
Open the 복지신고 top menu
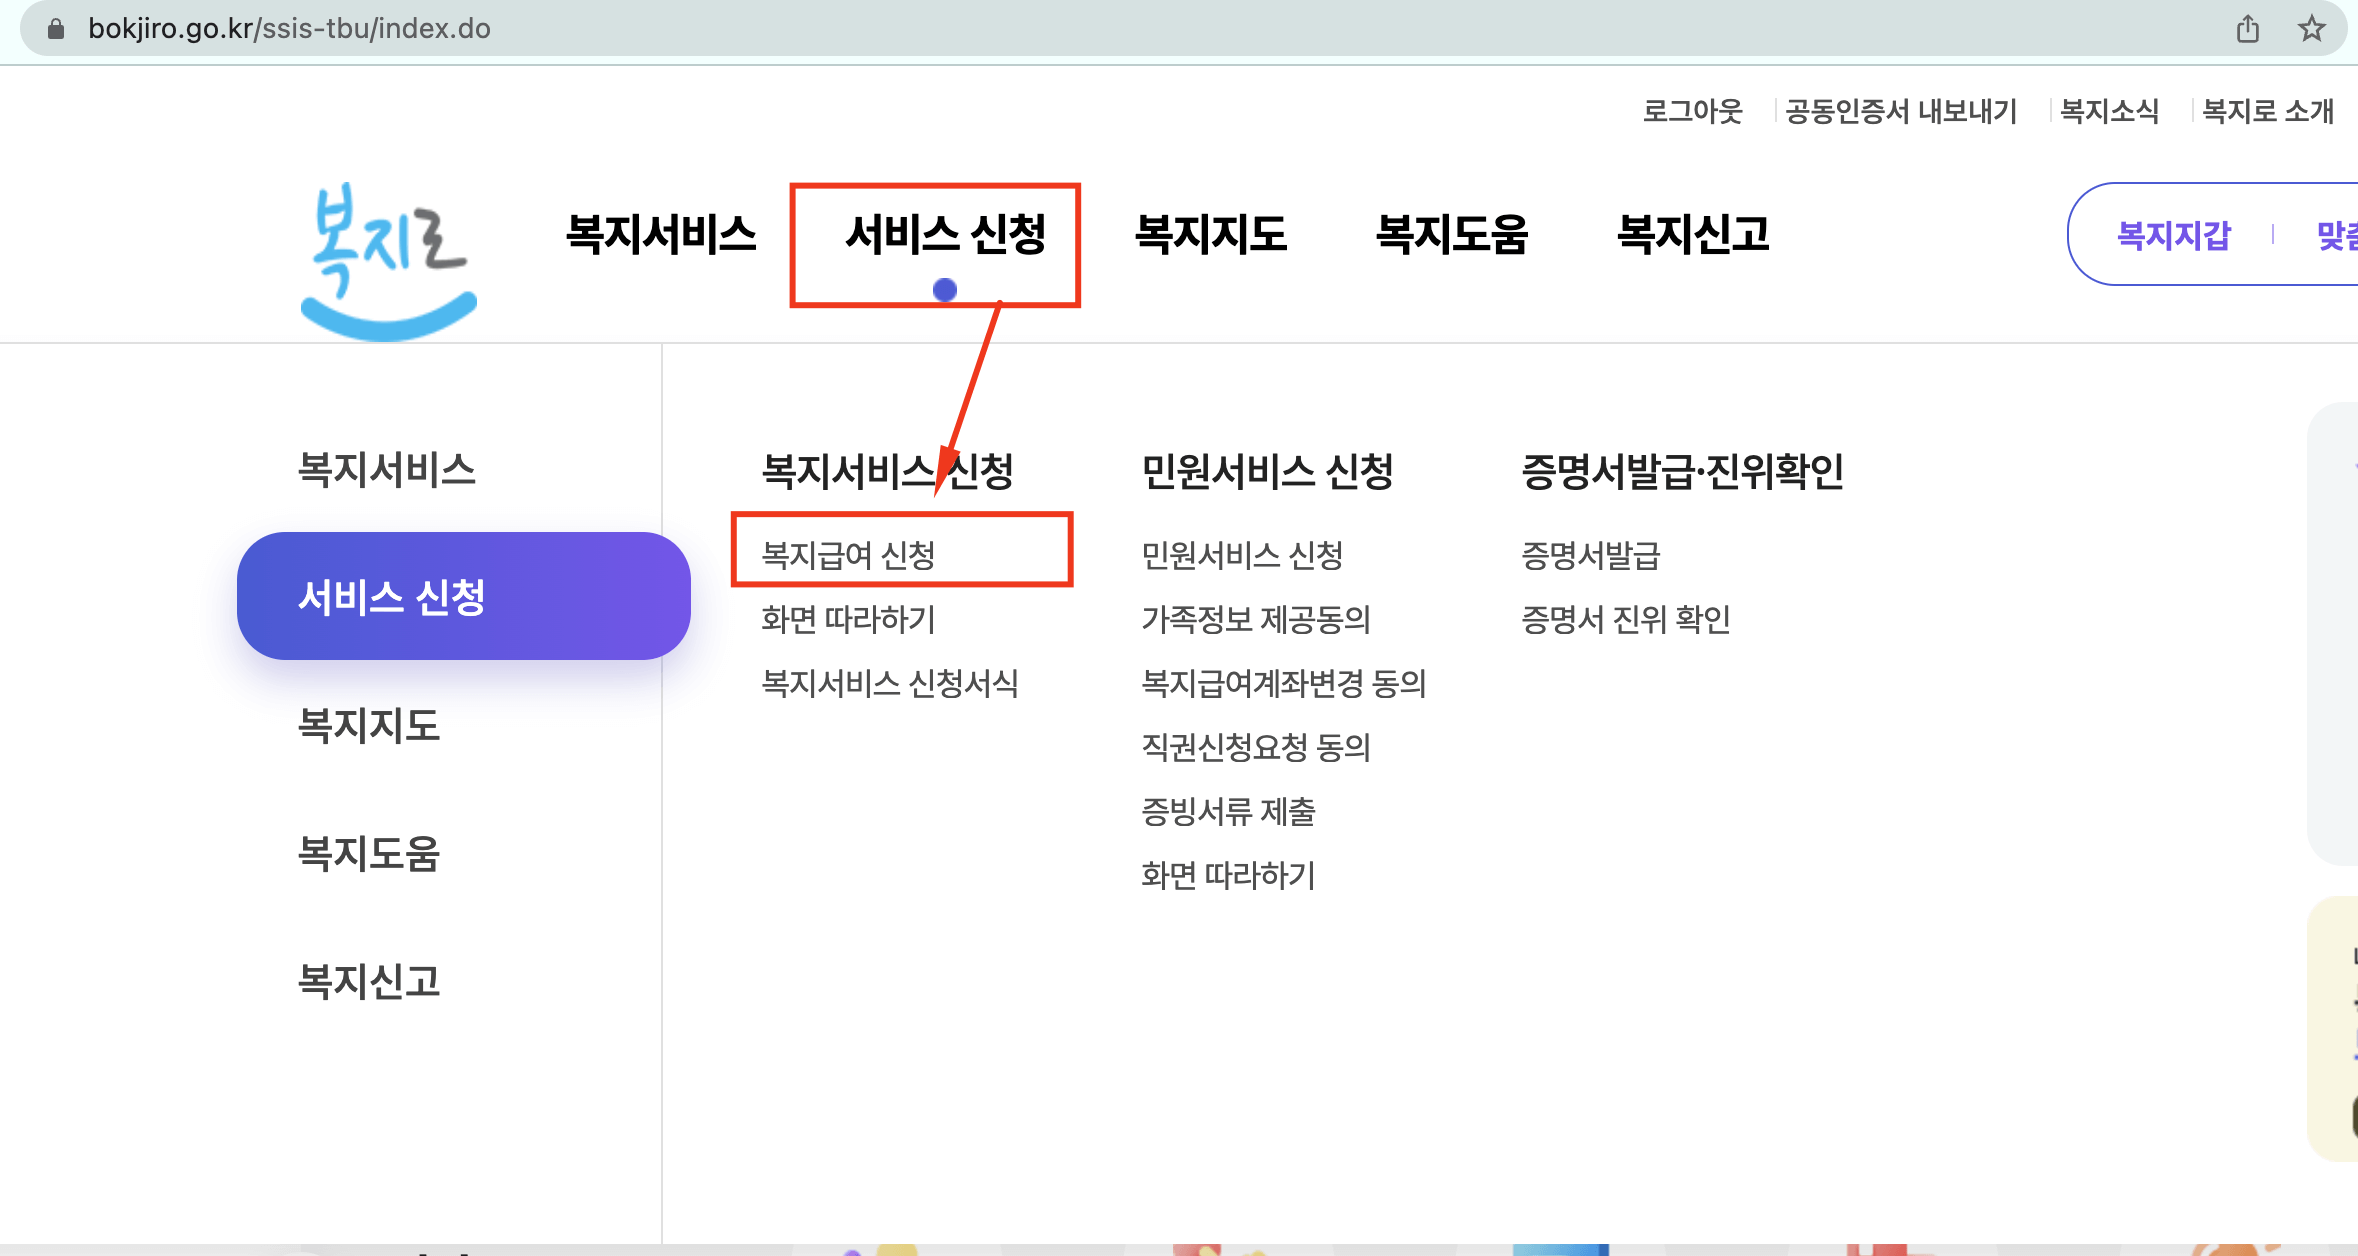(x=1693, y=235)
